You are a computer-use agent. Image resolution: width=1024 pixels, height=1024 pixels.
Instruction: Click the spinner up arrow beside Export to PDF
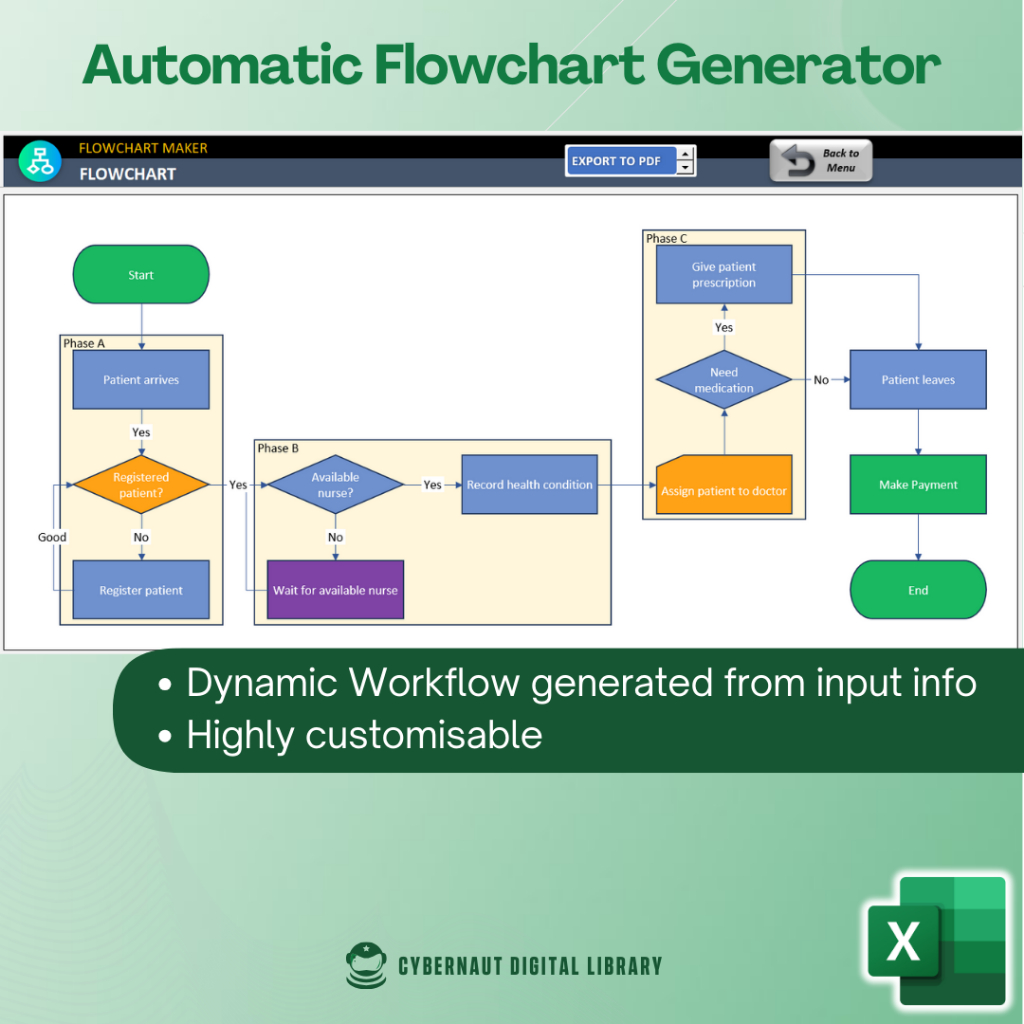tap(685, 154)
